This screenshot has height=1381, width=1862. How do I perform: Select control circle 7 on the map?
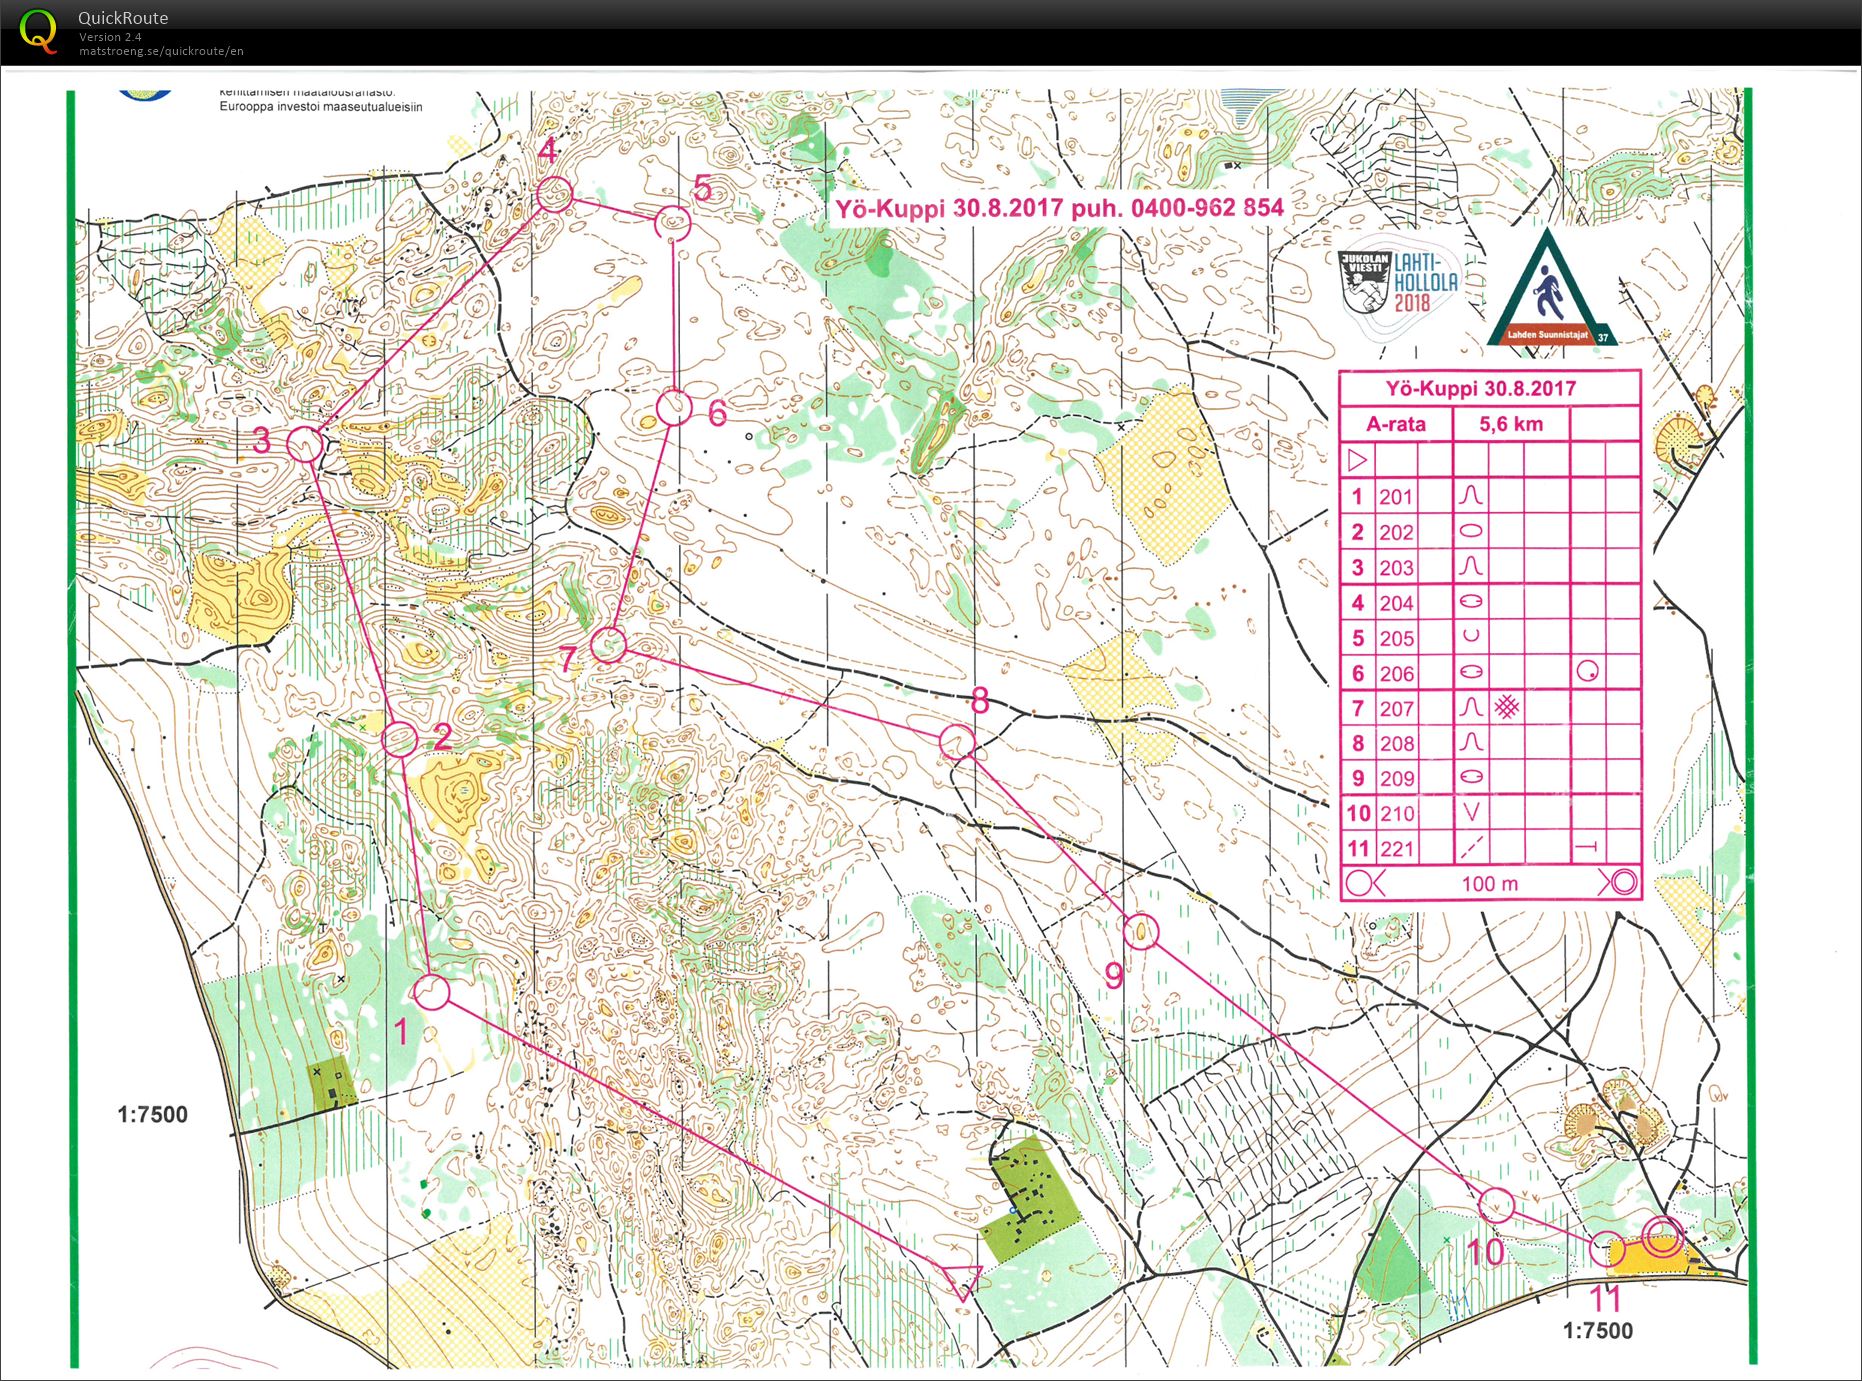point(608,645)
